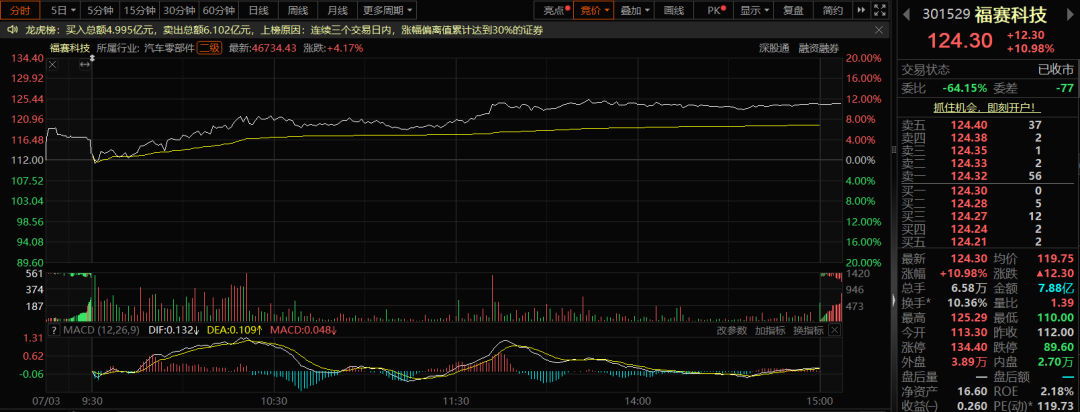Switch to the 5分钟 chart
Viewport: 1080px width, 412px height.
[x=101, y=10]
